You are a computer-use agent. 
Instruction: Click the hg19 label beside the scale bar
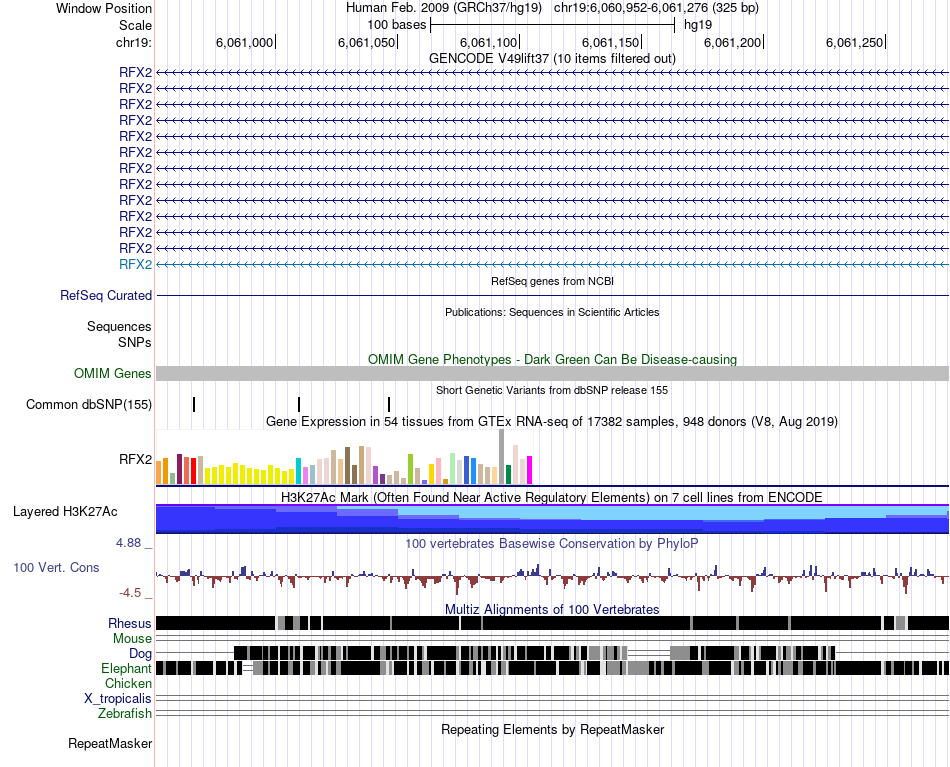pyautogui.click(x=698, y=25)
